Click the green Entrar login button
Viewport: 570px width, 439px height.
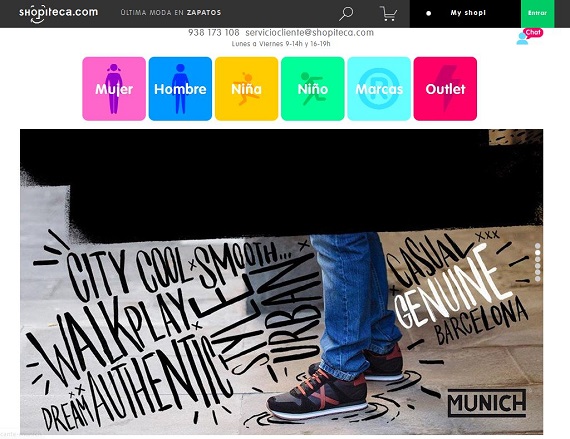(537, 13)
